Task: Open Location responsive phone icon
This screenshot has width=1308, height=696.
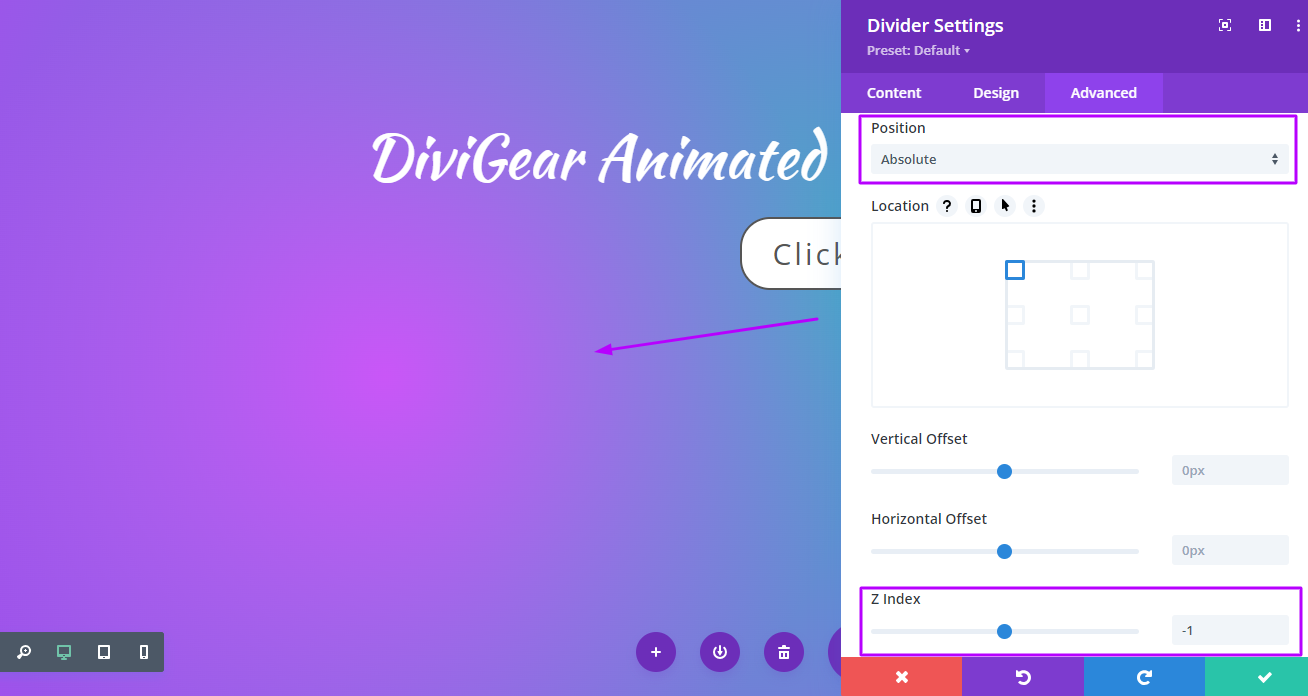Action: (976, 206)
